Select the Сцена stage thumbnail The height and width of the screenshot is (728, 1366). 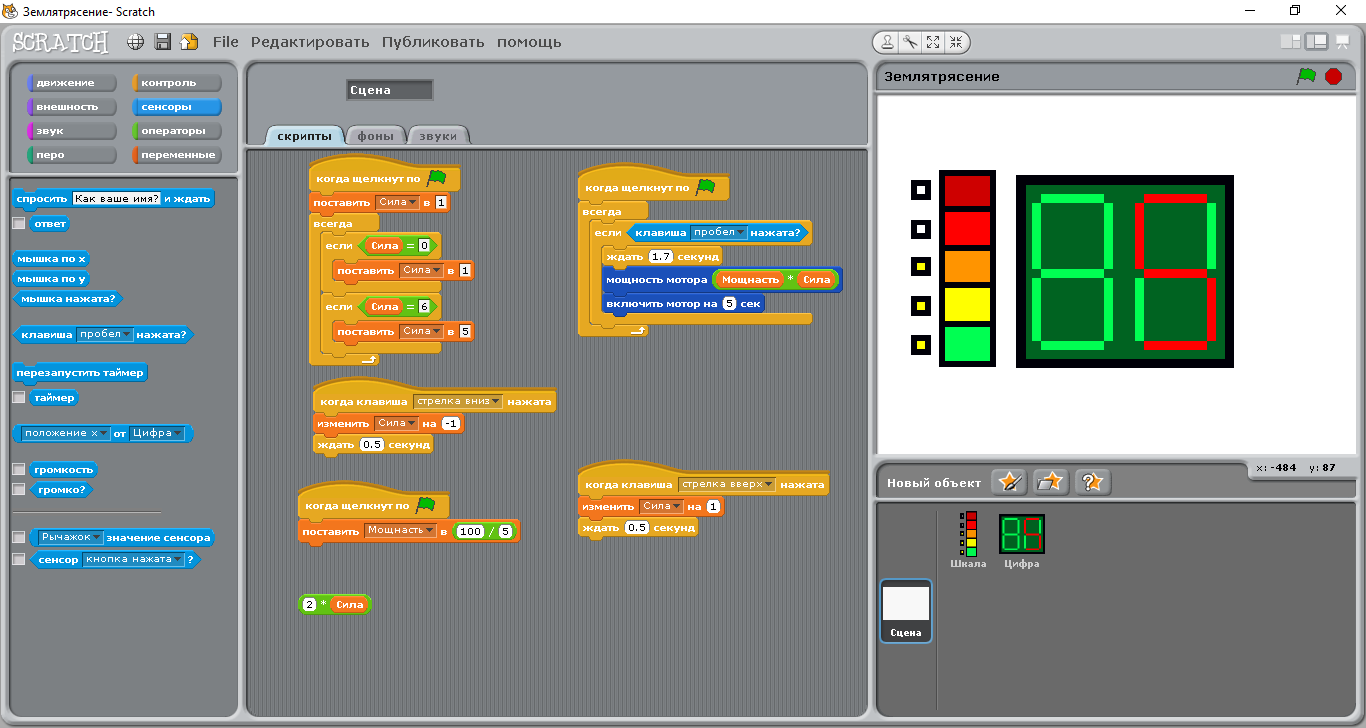pyautogui.click(x=907, y=611)
